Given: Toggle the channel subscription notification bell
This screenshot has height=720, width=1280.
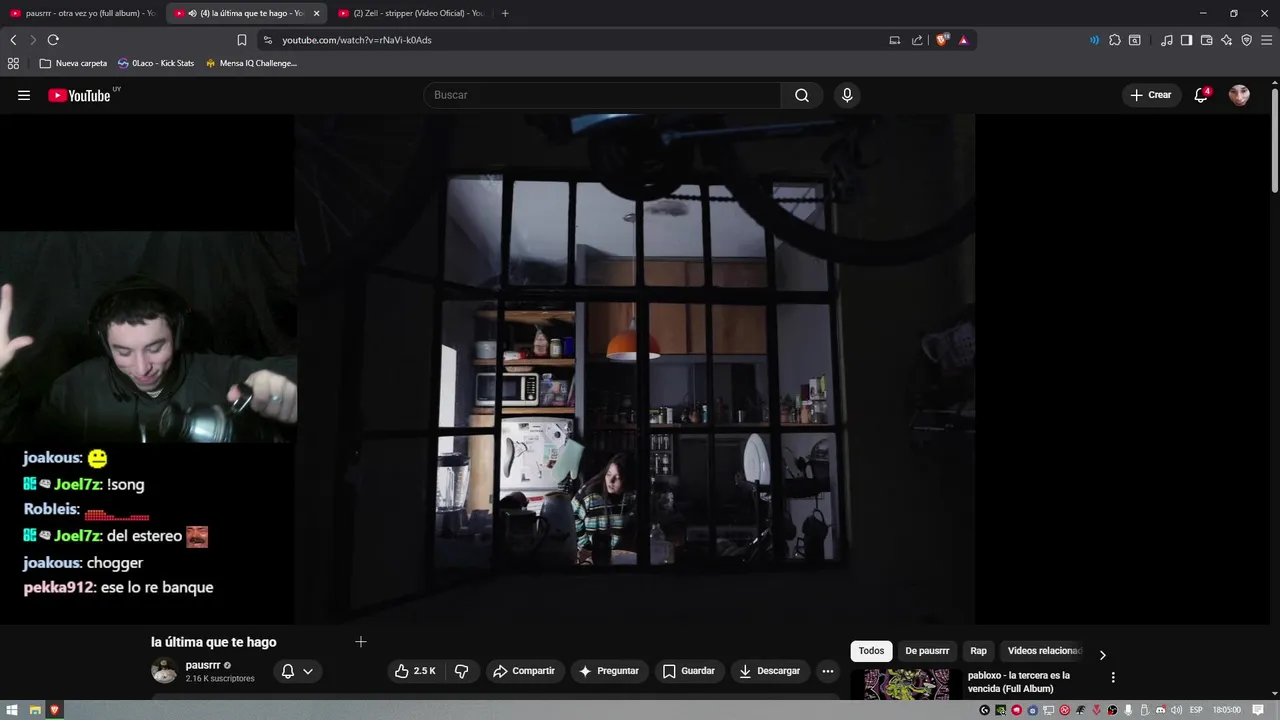Looking at the screenshot, I should tap(288, 671).
